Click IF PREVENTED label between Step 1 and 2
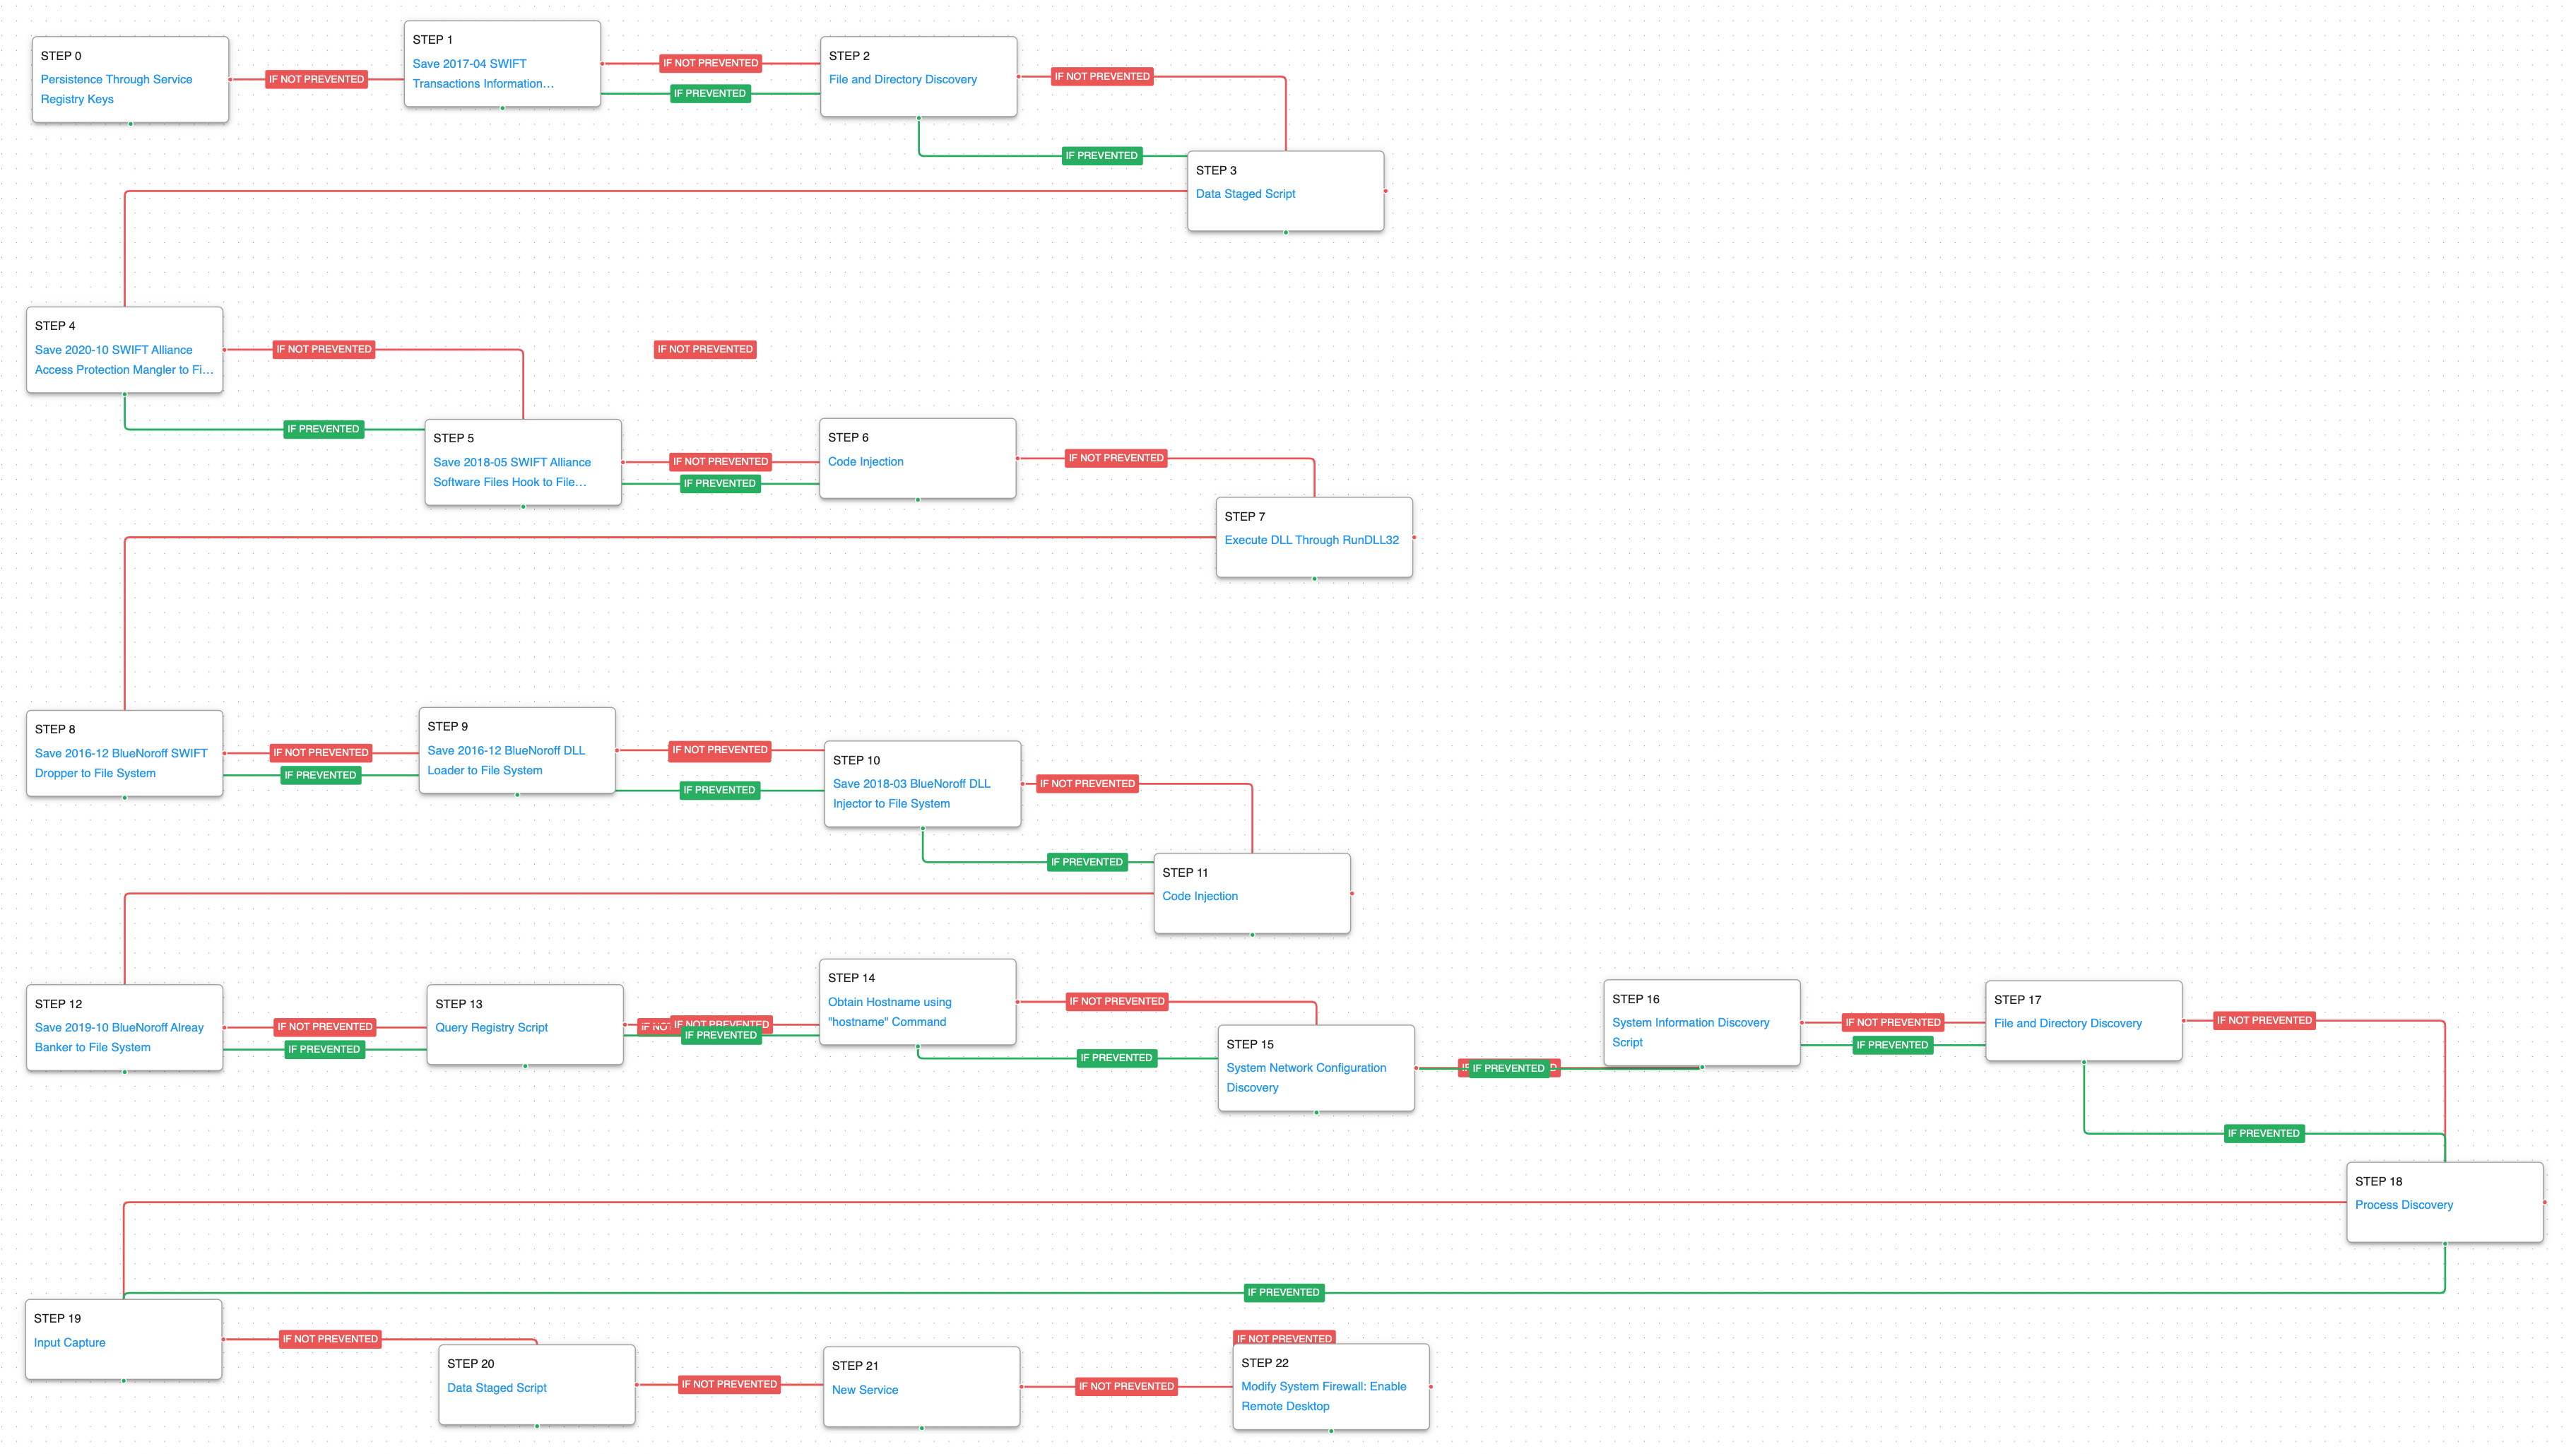Screen dimensions: 2576x1454 (709, 94)
